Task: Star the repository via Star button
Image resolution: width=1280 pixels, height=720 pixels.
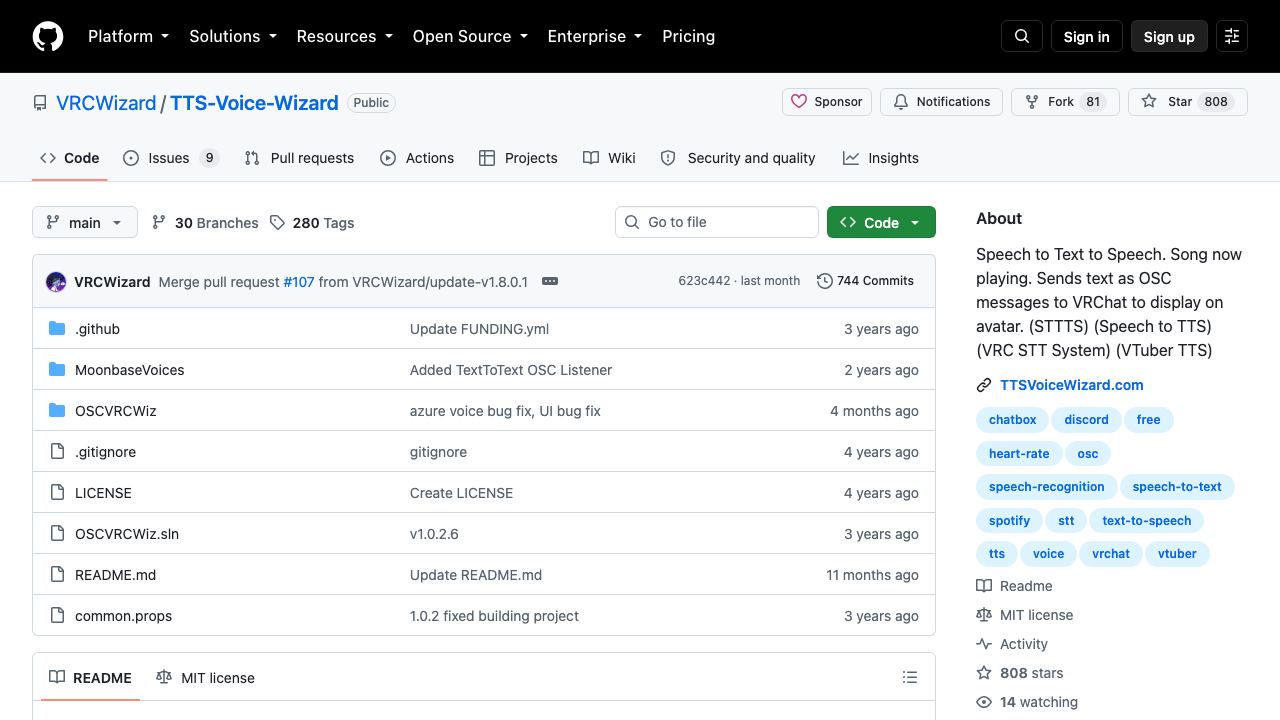Action: 1188,102
